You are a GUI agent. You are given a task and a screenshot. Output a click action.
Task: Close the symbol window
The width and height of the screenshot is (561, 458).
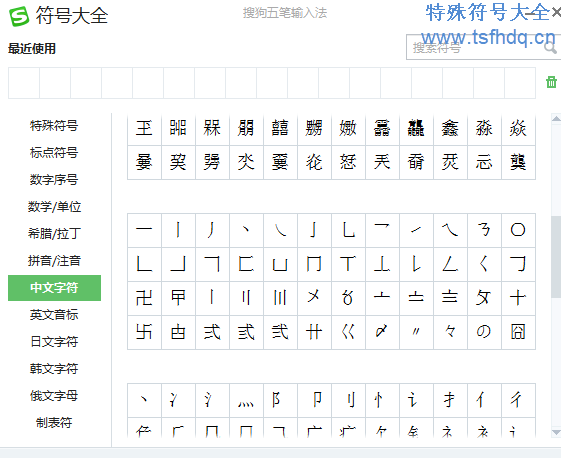[x=556, y=13]
